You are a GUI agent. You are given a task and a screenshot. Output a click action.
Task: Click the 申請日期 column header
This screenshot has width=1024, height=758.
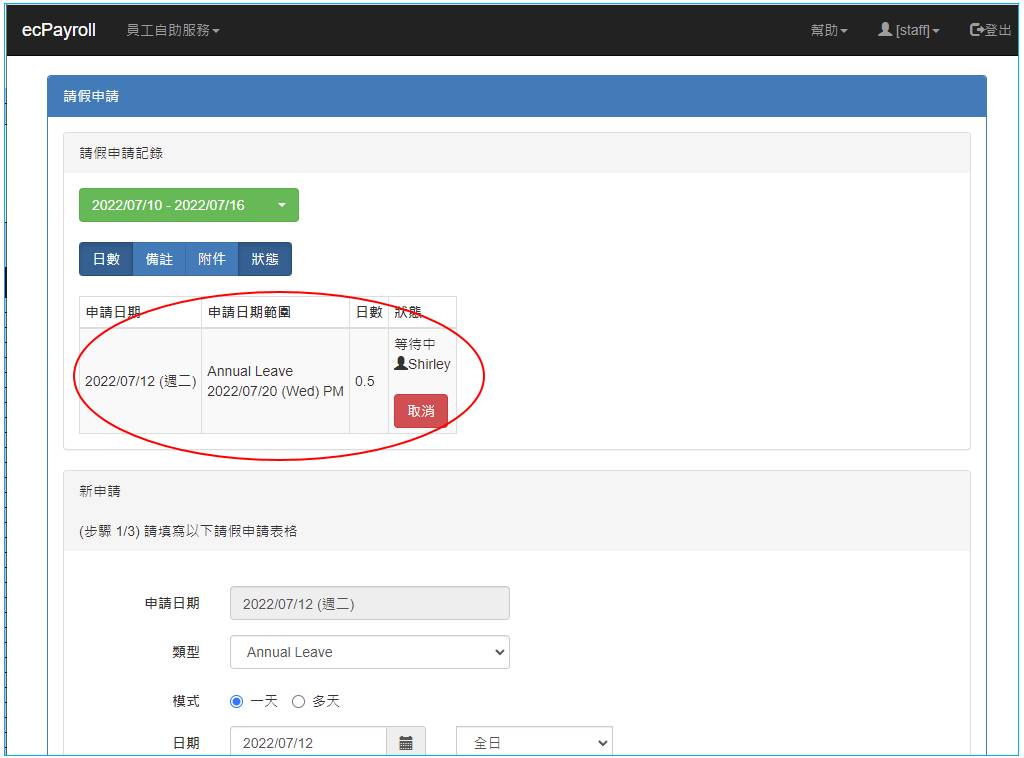point(140,312)
